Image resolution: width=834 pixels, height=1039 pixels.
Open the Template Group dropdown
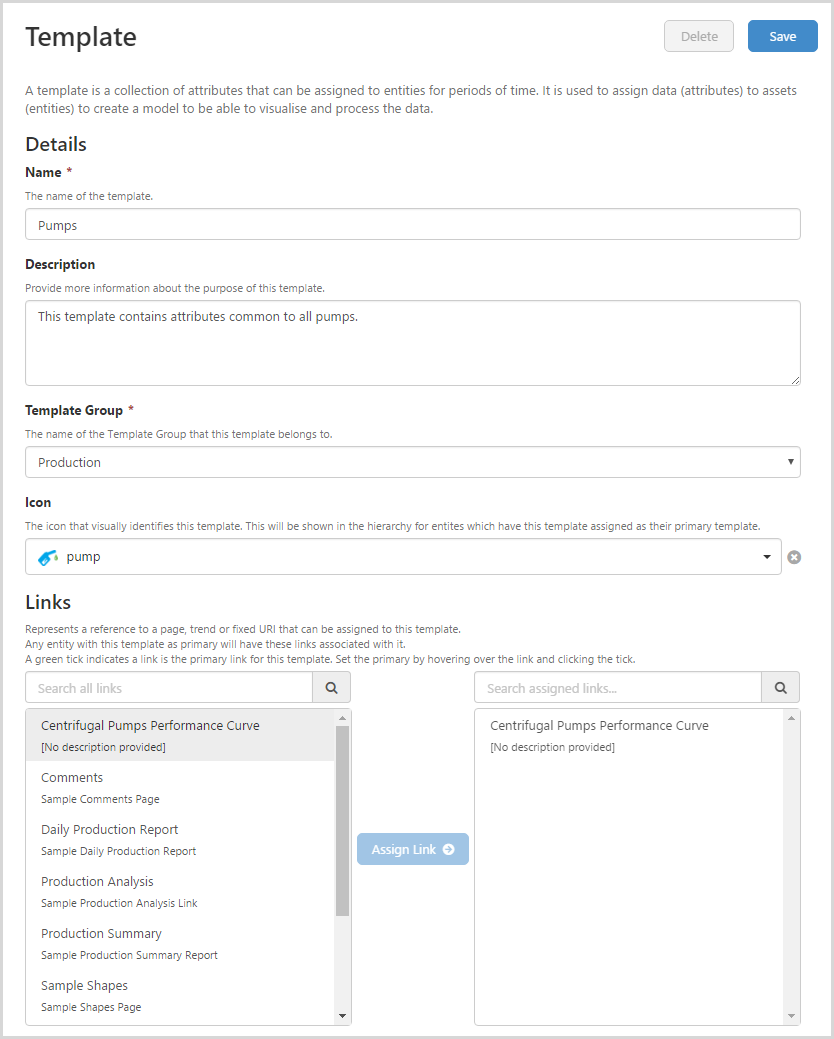412,462
